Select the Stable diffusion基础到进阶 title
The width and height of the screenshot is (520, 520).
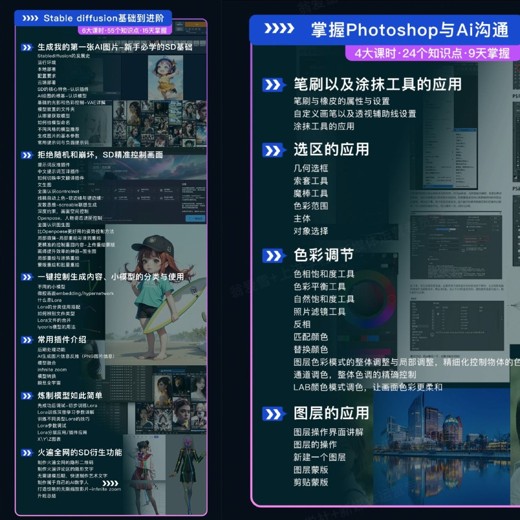click(x=104, y=18)
